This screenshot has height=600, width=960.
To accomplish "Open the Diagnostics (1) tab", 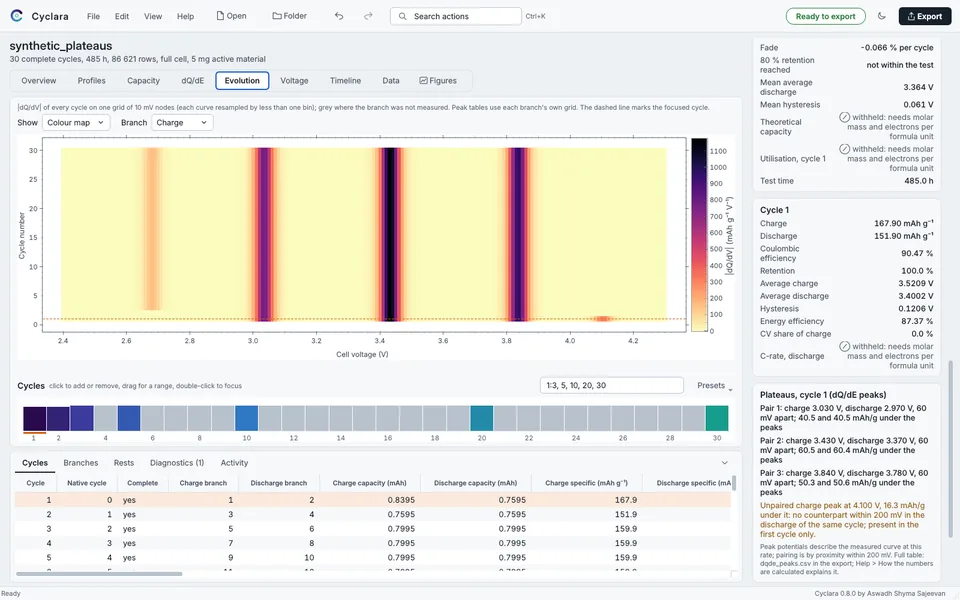I will click(x=177, y=463).
